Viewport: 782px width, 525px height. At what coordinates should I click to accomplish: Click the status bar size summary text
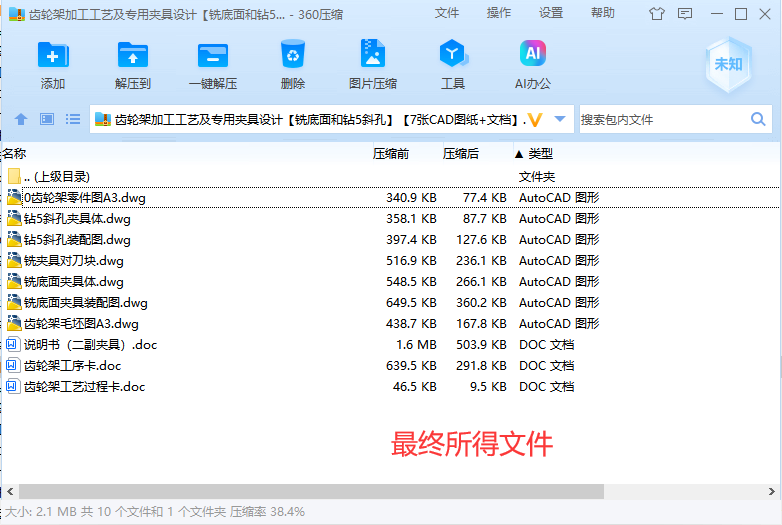tap(155, 512)
